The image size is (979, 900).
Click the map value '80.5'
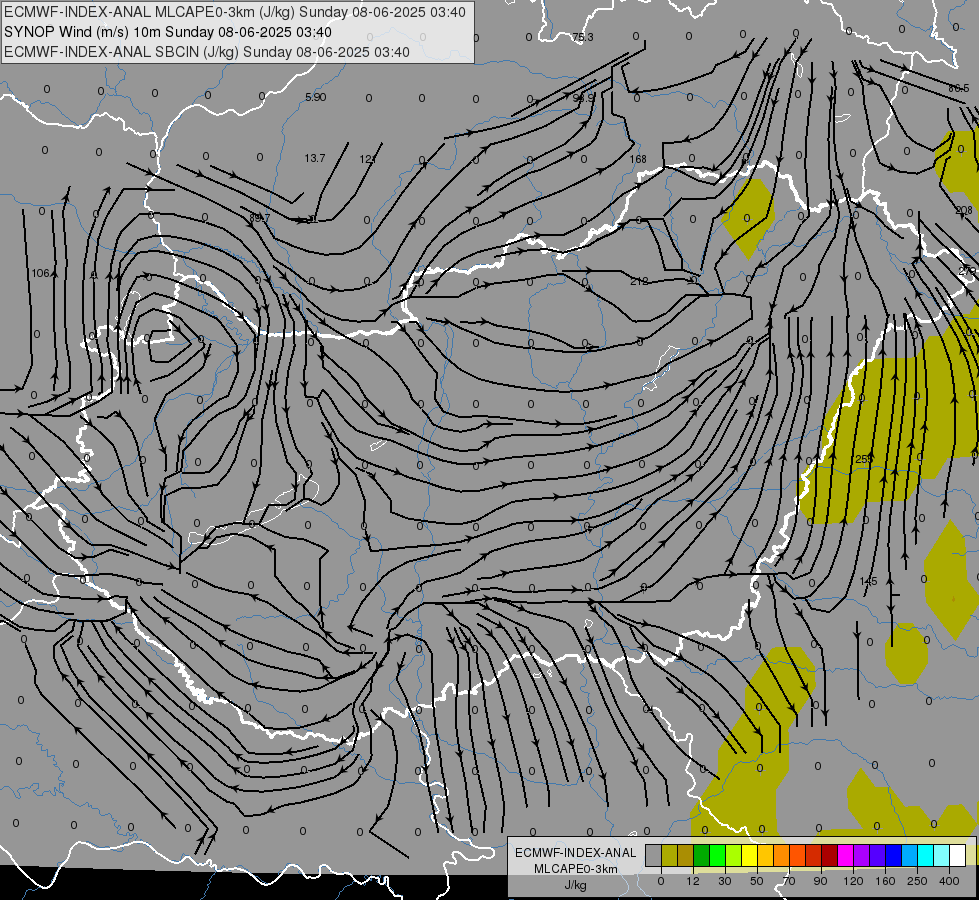[x=958, y=89]
